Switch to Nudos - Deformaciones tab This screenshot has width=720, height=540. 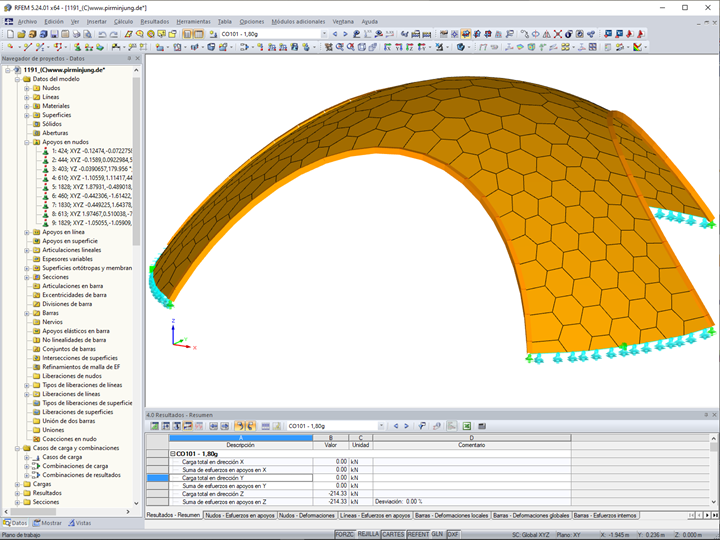[307, 516]
